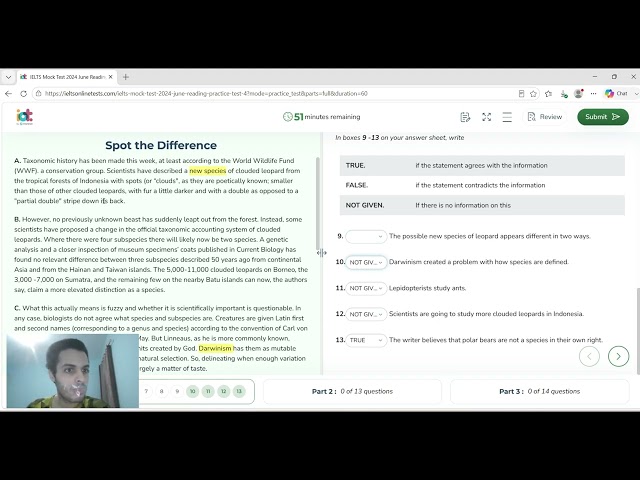The height and width of the screenshot is (480, 640).
Task: Open the browser three-dot settings menu
Action: coord(593,93)
